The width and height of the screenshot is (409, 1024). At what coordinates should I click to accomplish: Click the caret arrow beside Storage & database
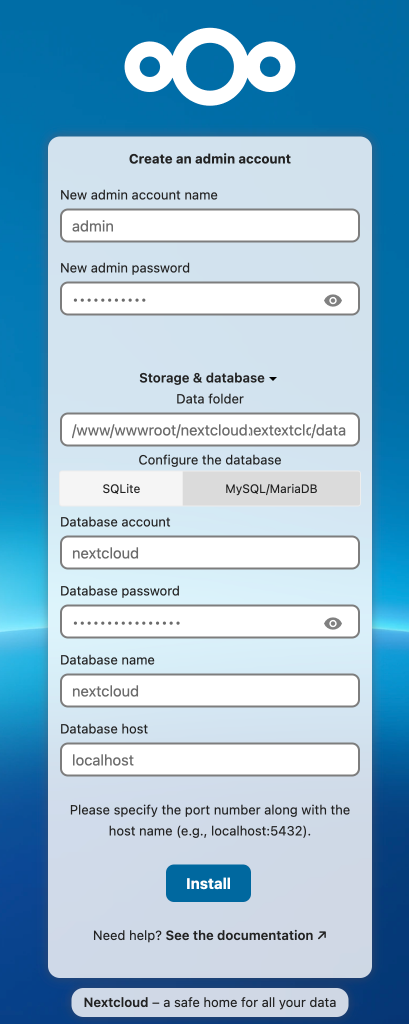click(273, 379)
